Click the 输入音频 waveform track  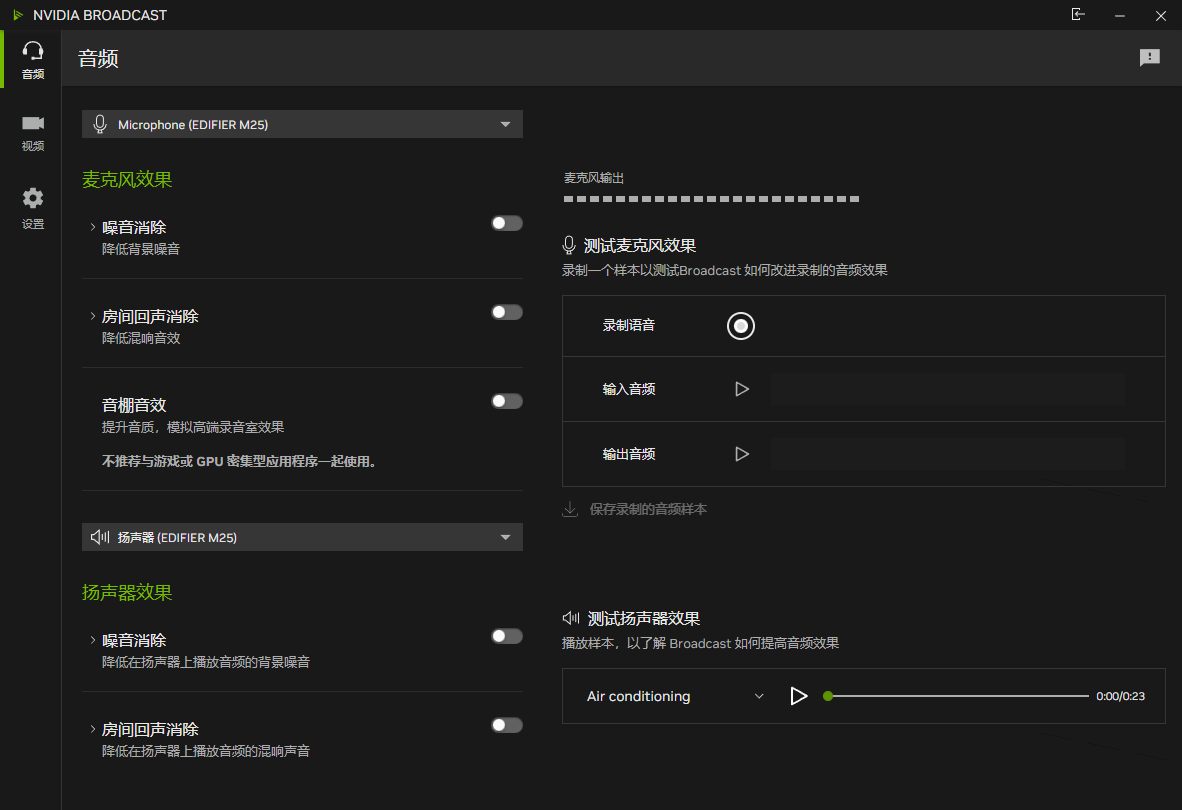point(948,389)
